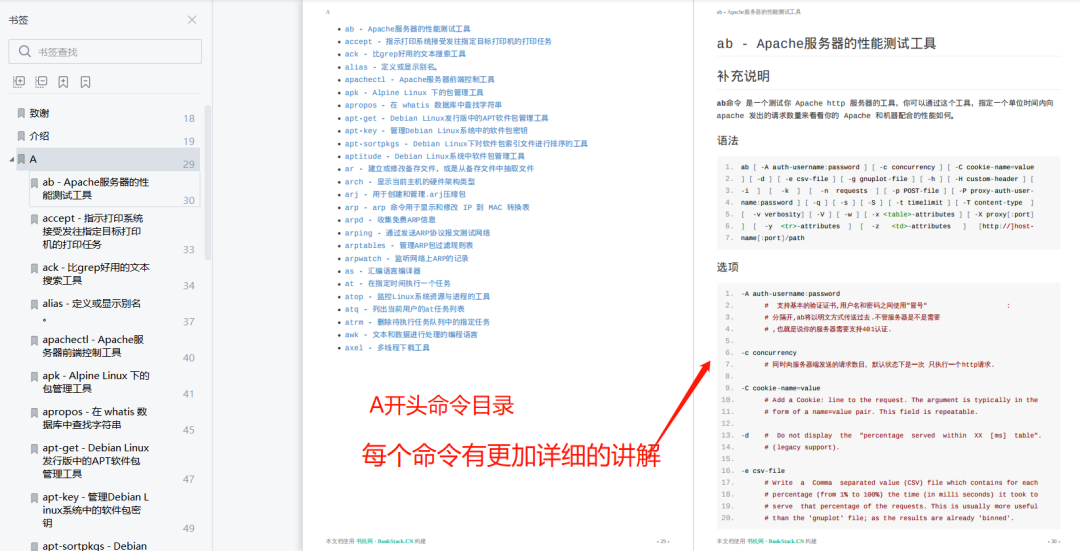1080x551 pixels.
Task: Click the 'apropos' contents link
Action: tap(423, 105)
